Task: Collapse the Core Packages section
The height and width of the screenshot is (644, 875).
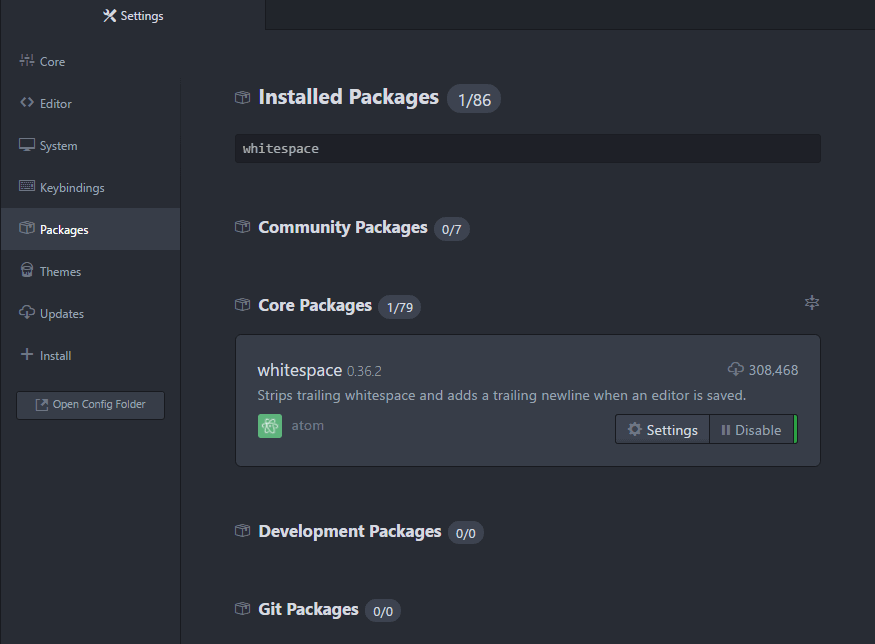Action: [x=314, y=305]
